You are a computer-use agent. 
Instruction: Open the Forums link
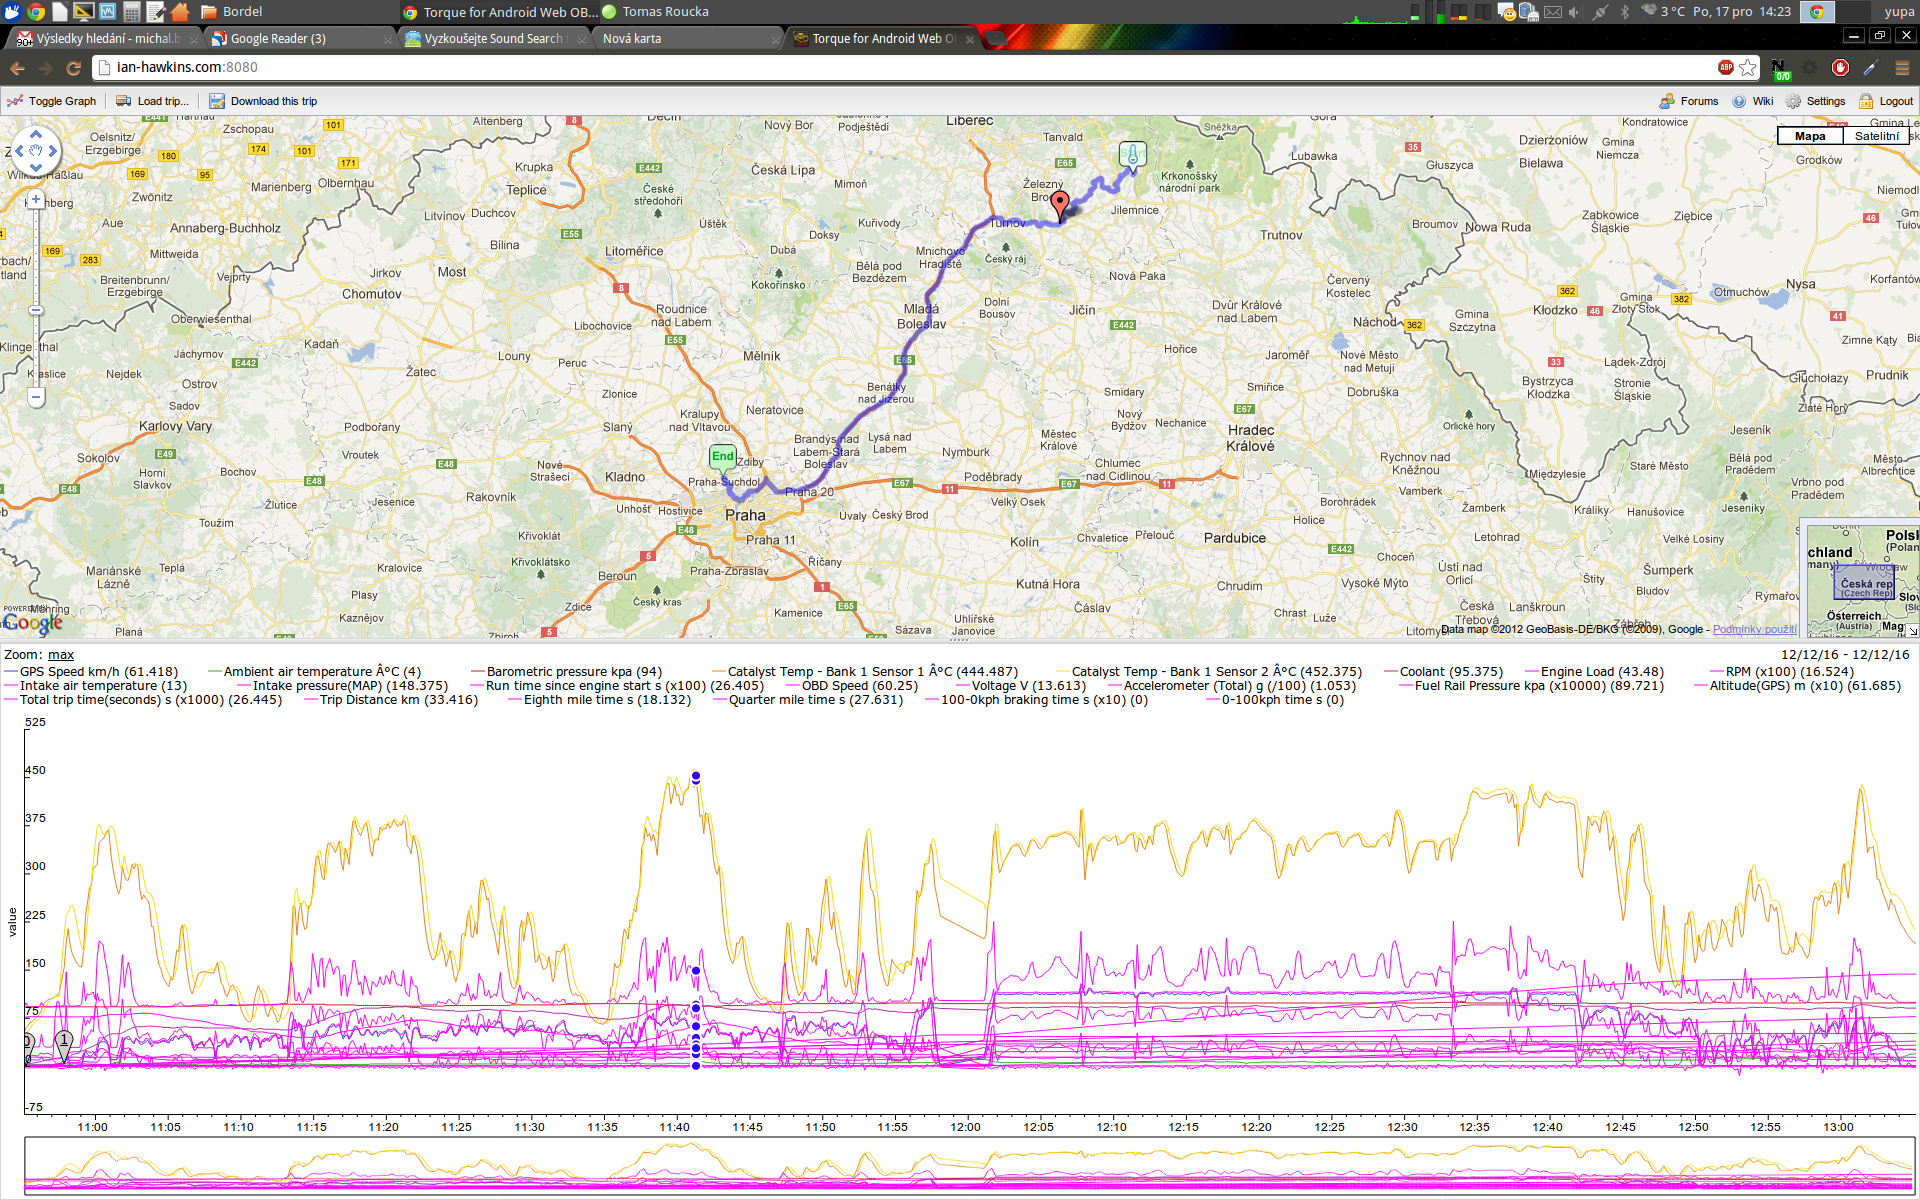click(1689, 101)
